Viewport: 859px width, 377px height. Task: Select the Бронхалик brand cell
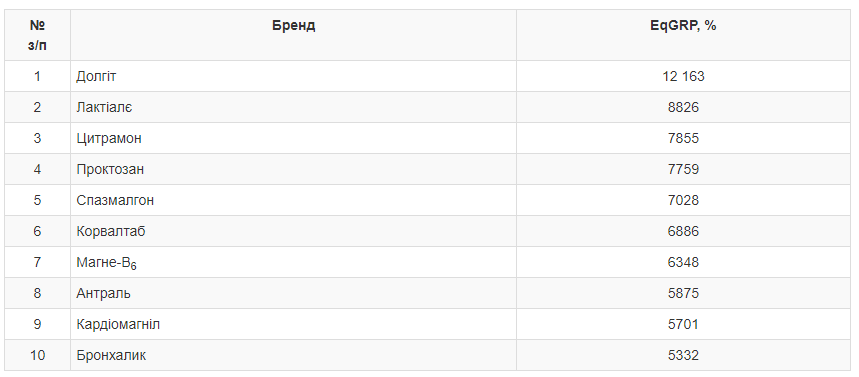(293, 356)
